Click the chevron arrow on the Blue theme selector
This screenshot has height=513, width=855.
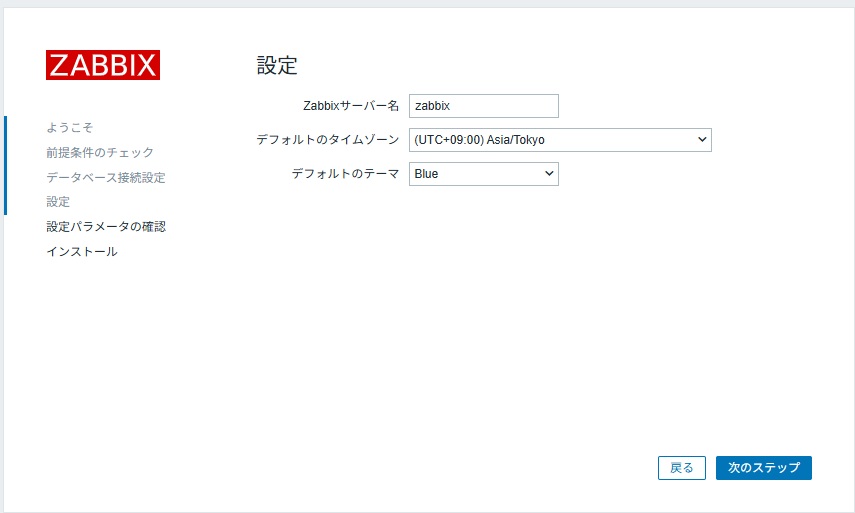[x=548, y=174]
